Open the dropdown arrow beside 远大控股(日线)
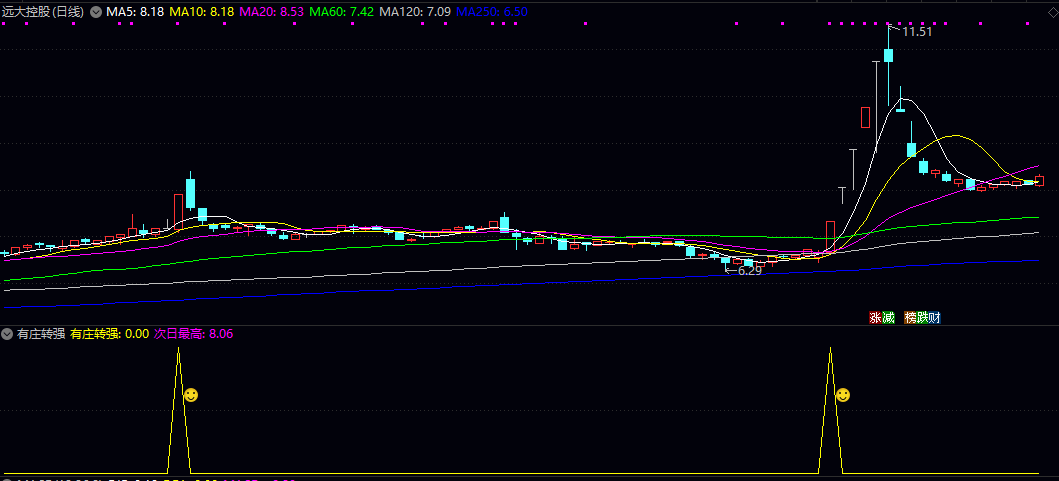Screen dimensions: 1059x481 tap(95, 11)
